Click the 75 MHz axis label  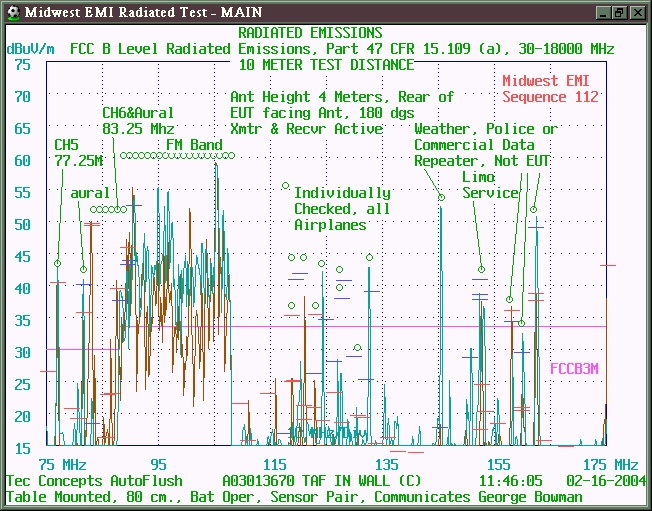[x=62, y=465]
